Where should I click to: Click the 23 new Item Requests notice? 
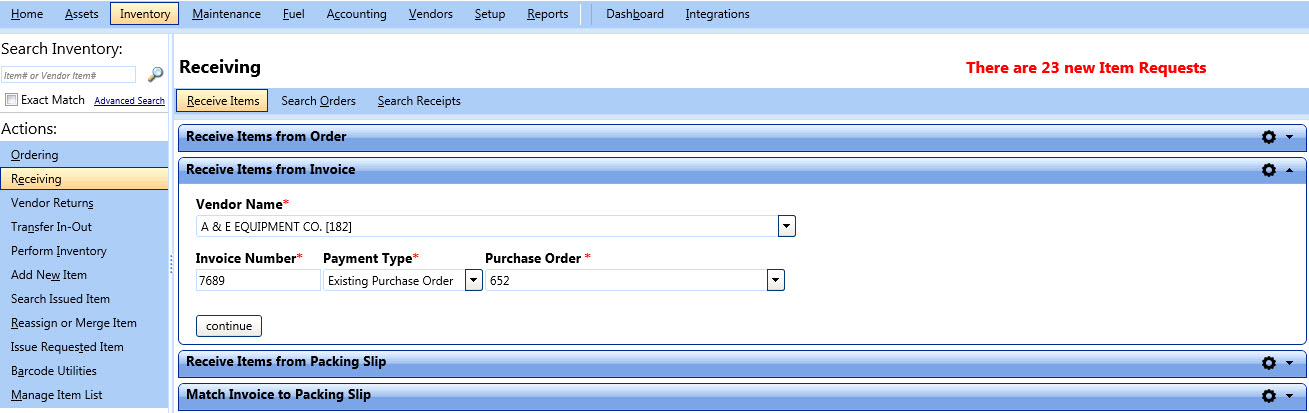click(x=1086, y=68)
